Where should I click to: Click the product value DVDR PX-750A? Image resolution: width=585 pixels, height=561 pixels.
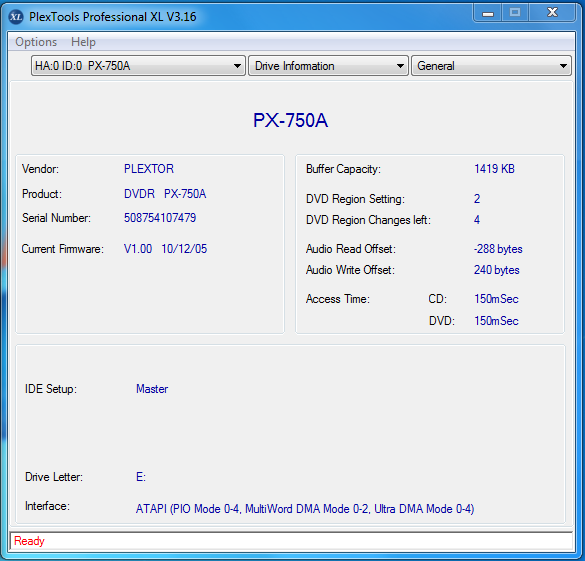[x=165, y=194]
